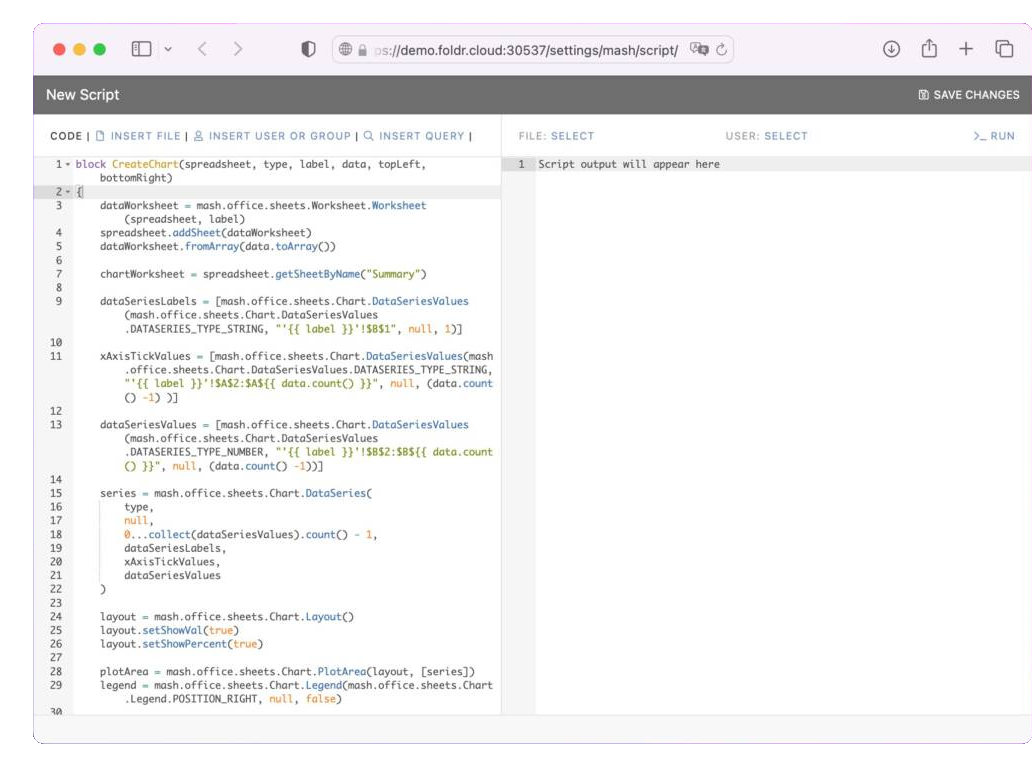The height and width of the screenshot is (774, 1032).
Task: Click the CreateChart function name
Action: point(145,164)
